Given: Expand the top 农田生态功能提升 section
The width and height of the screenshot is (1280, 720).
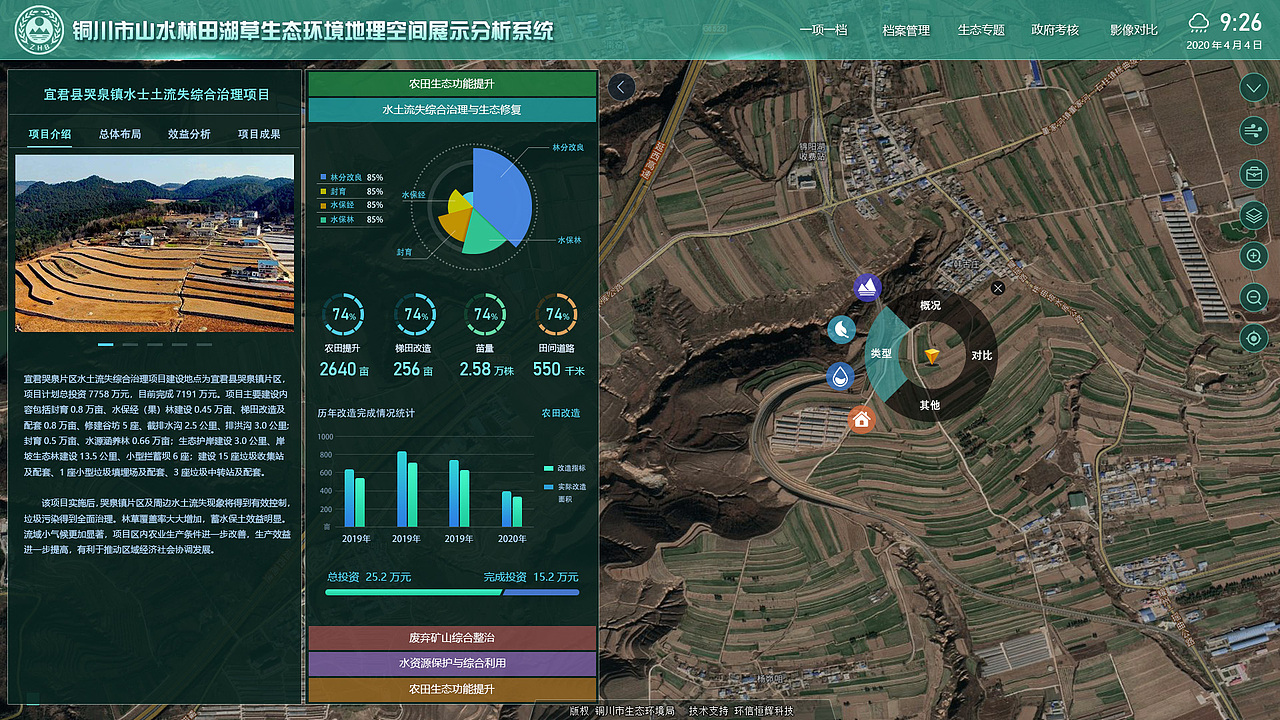Looking at the screenshot, I should point(452,84).
